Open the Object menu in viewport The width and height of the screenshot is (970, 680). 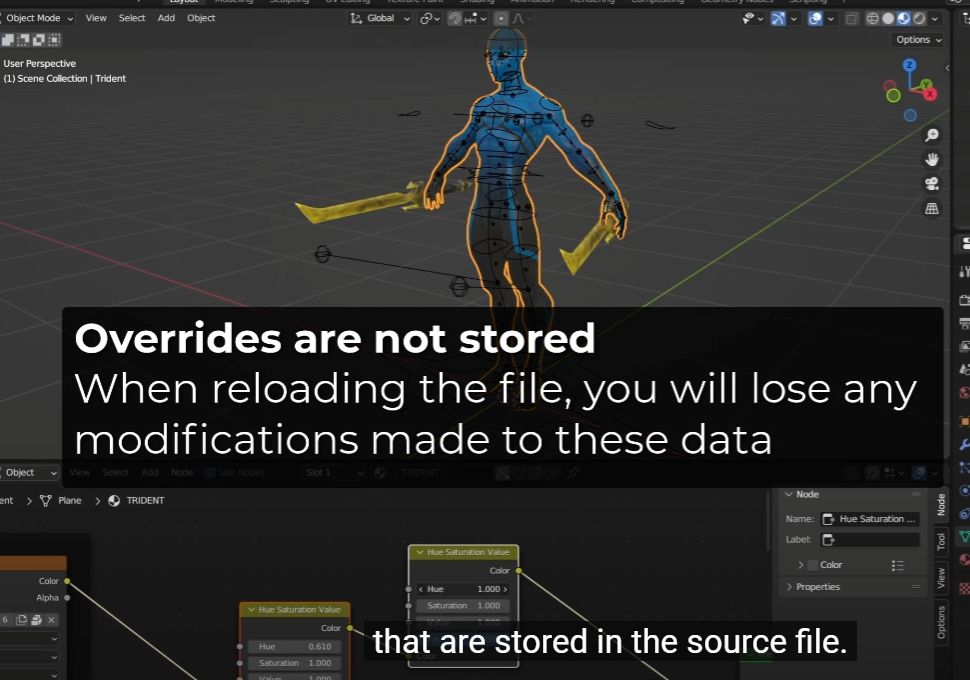click(201, 19)
